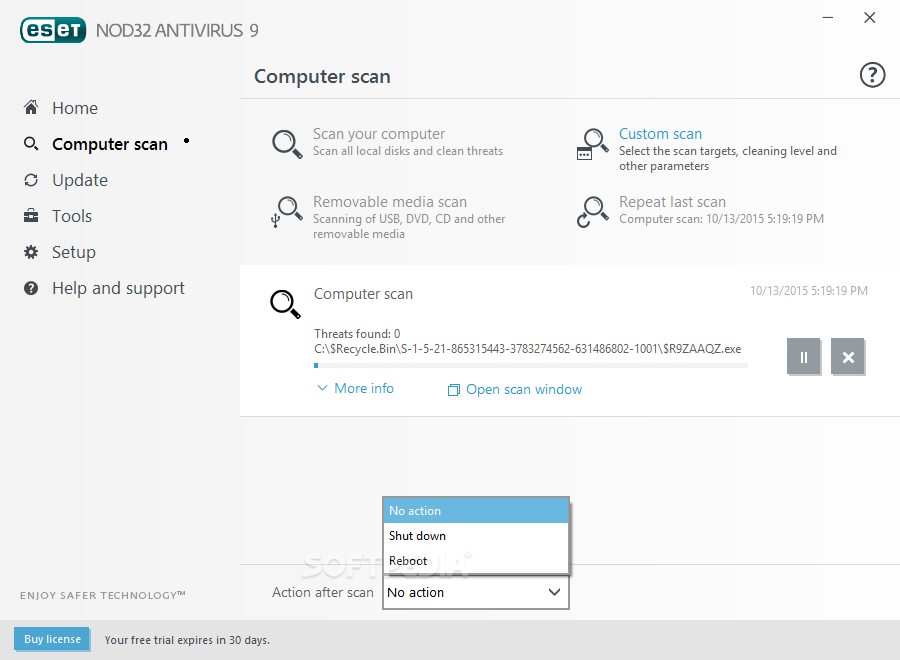Open the Action after scan dropdown
The height and width of the screenshot is (660, 900).
pyautogui.click(x=476, y=592)
